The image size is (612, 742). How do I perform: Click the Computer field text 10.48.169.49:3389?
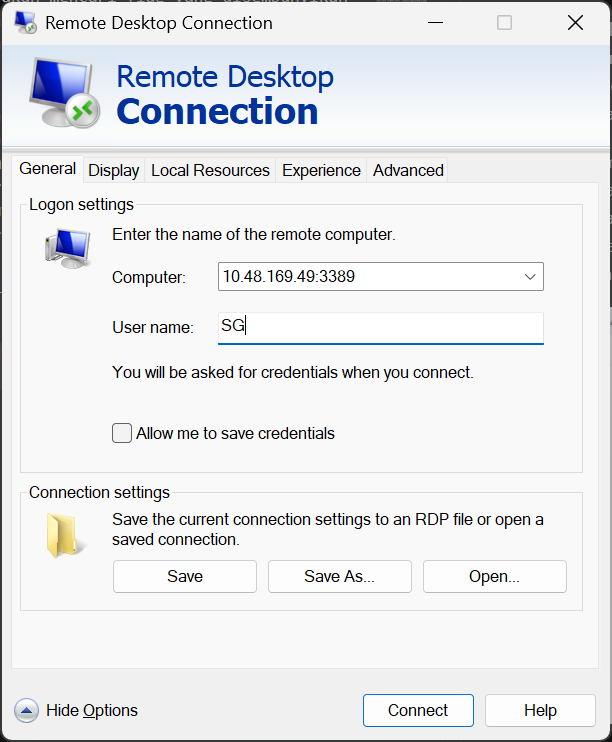(289, 276)
